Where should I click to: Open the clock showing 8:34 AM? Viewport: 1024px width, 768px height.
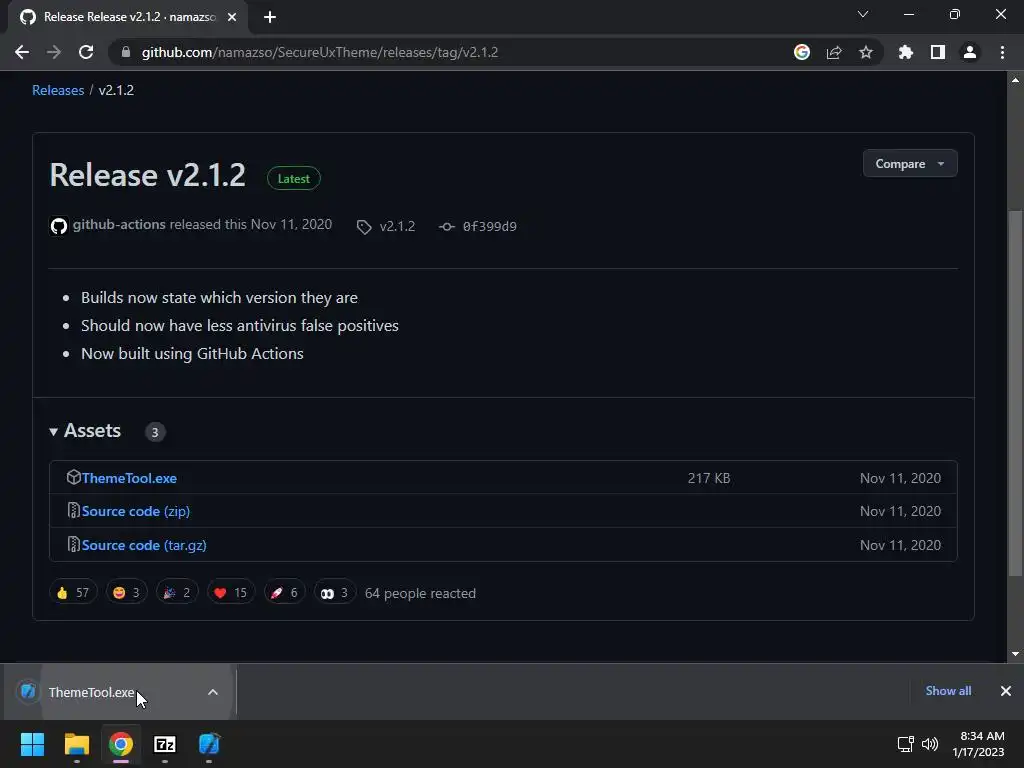coord(978,744)
